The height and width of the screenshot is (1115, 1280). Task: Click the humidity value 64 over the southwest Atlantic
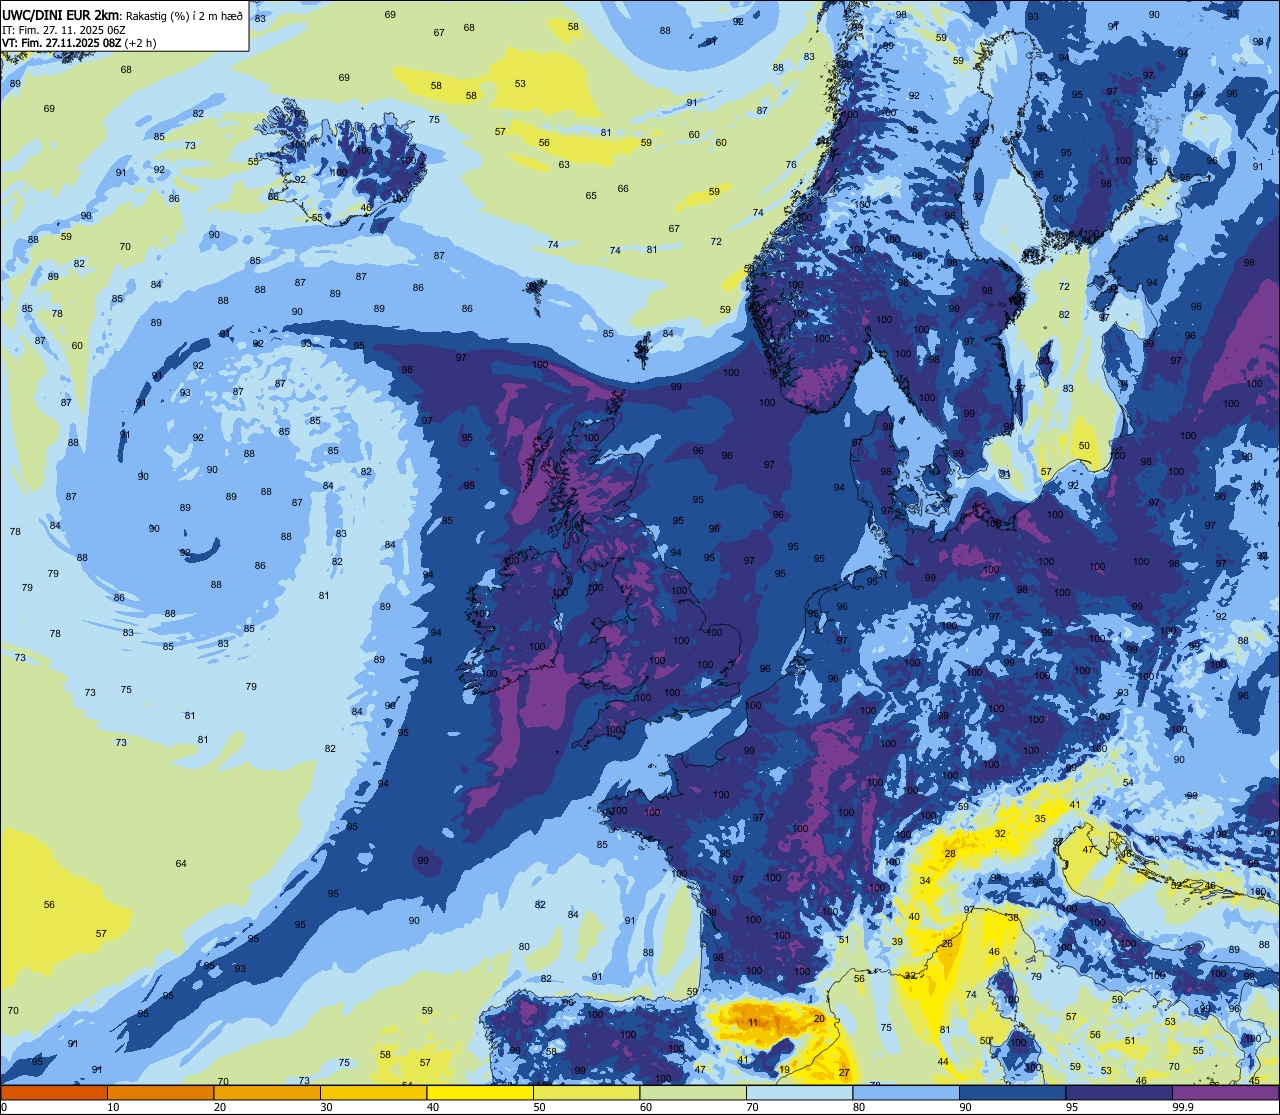point(181,863)
